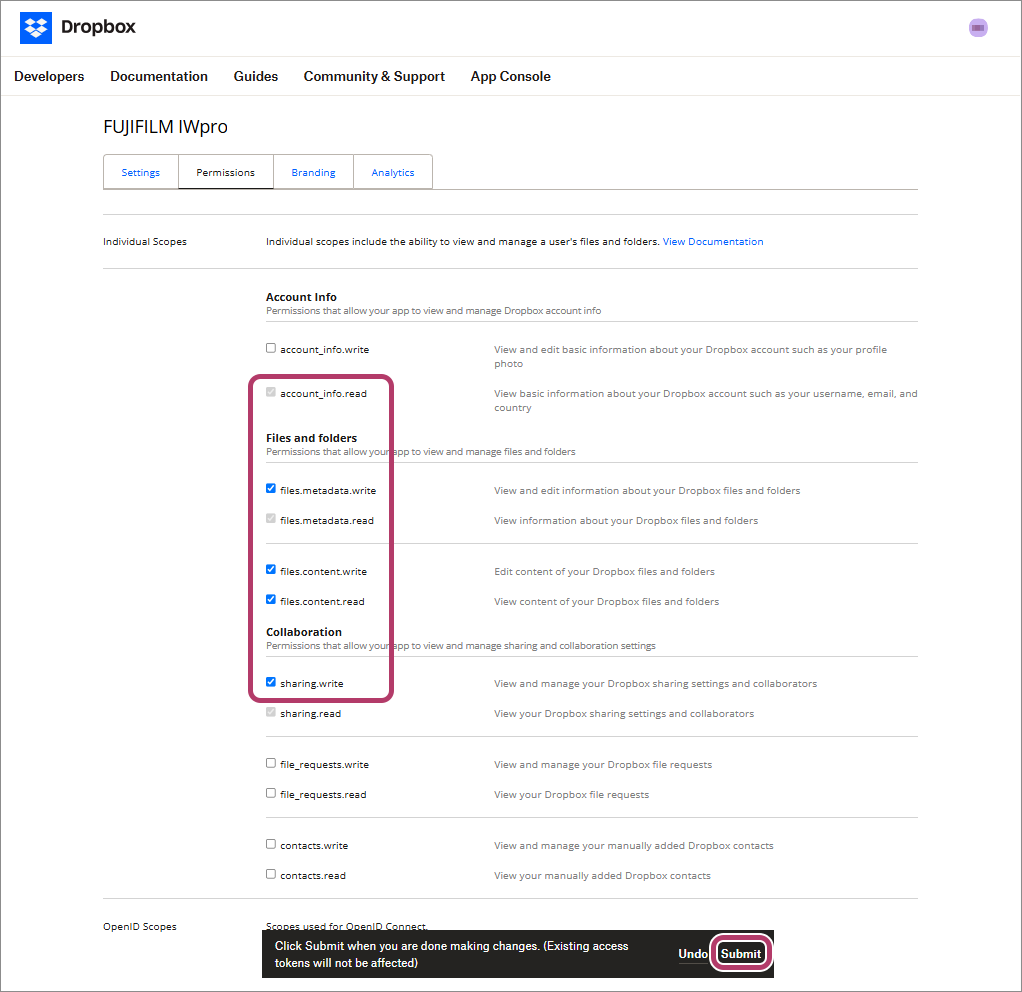Click Undo in the notification bar
This screenshot has height=992, width=1022.
click(693, 954)
